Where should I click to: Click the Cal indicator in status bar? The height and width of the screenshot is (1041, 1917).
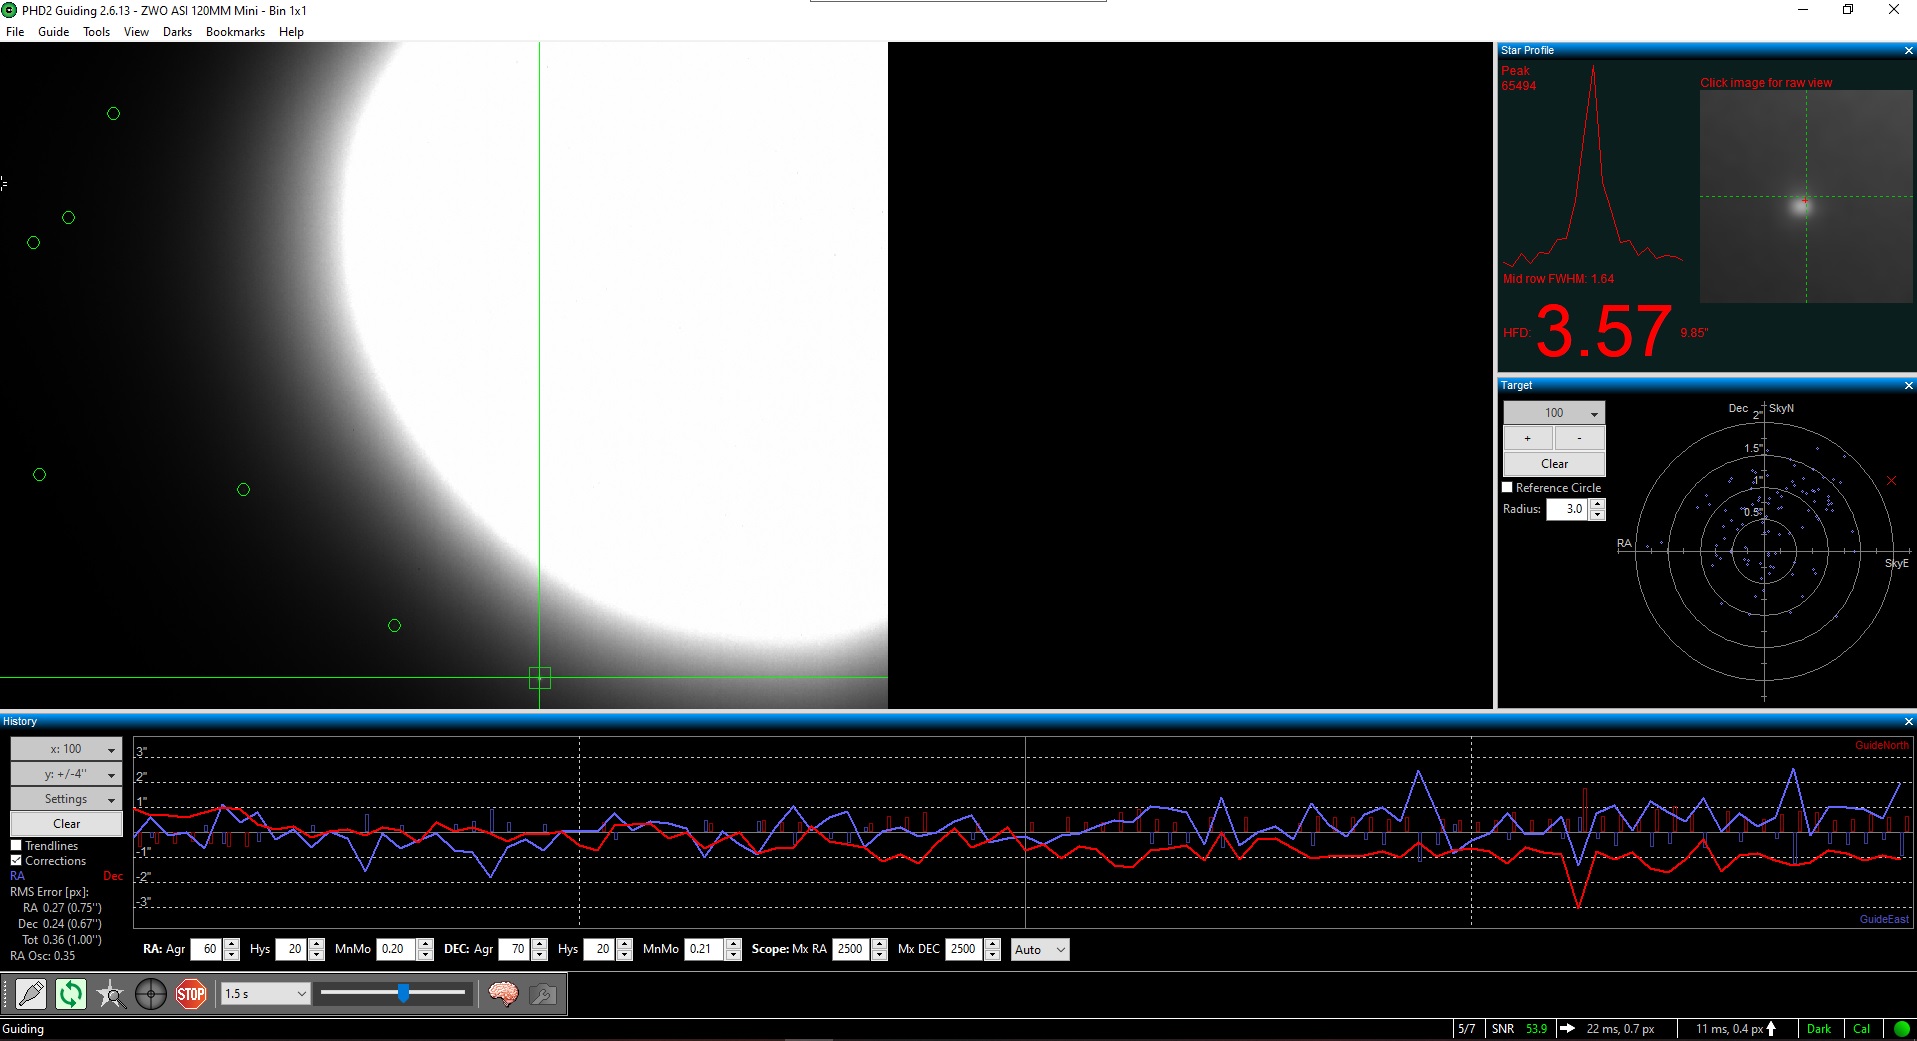pos(1861,1029)
